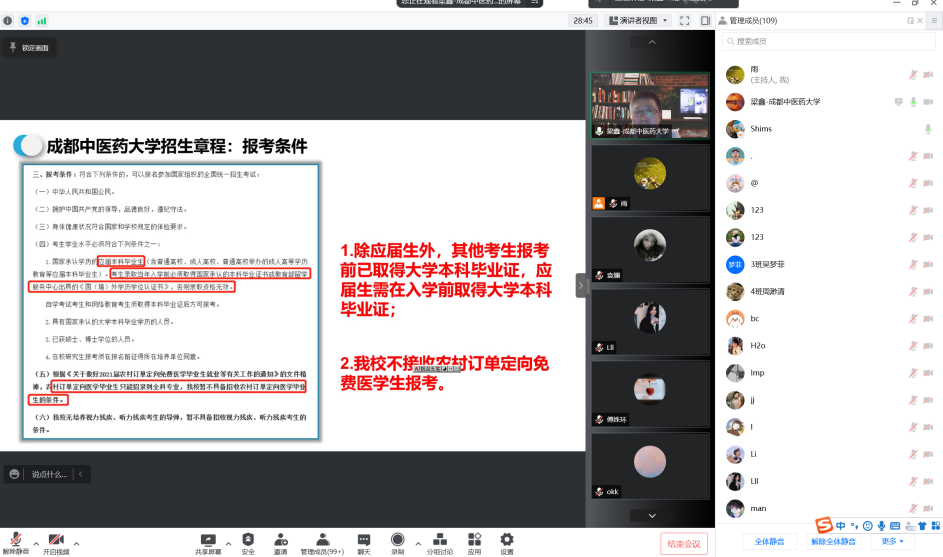
Task: Toggle the side panel layout icon
Action: coord(705,20)
